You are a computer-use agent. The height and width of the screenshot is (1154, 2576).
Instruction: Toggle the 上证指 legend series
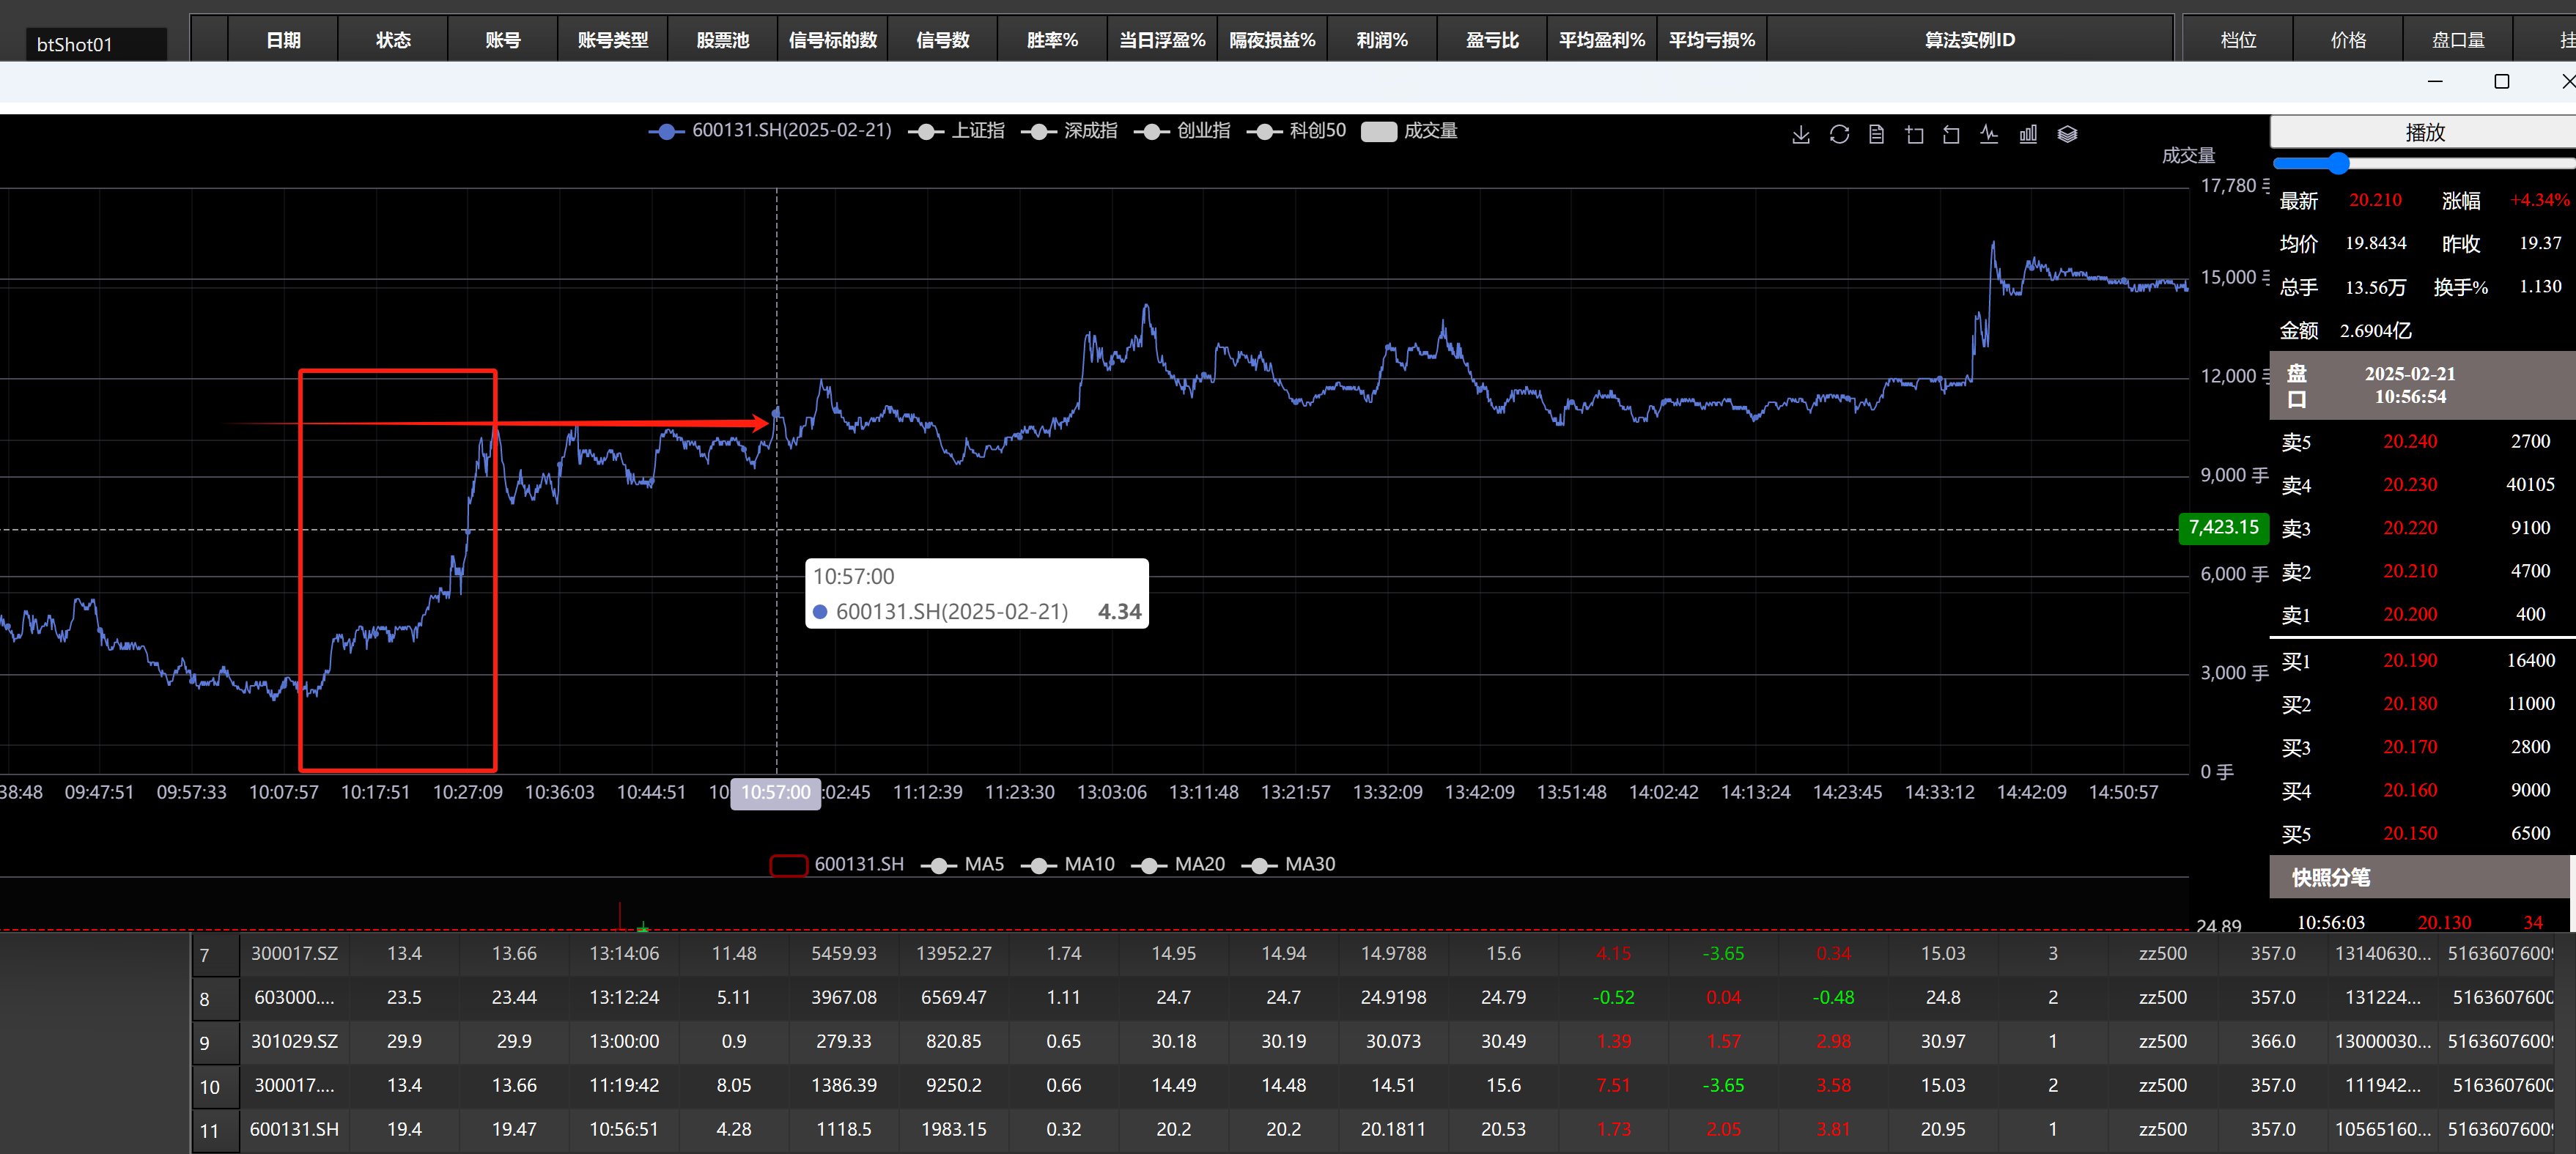[957, 131]
